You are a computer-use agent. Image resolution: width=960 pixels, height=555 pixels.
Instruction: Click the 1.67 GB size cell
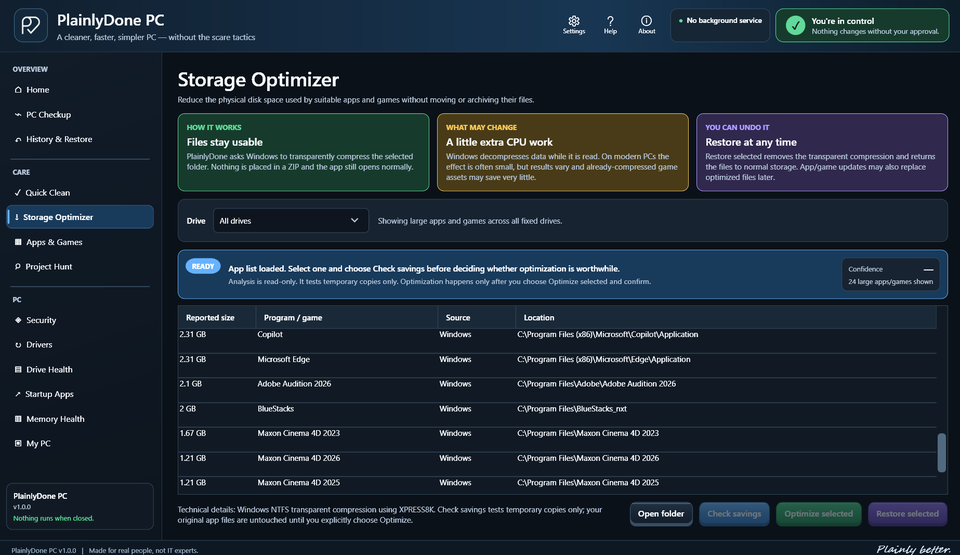[x=193, y=433]
